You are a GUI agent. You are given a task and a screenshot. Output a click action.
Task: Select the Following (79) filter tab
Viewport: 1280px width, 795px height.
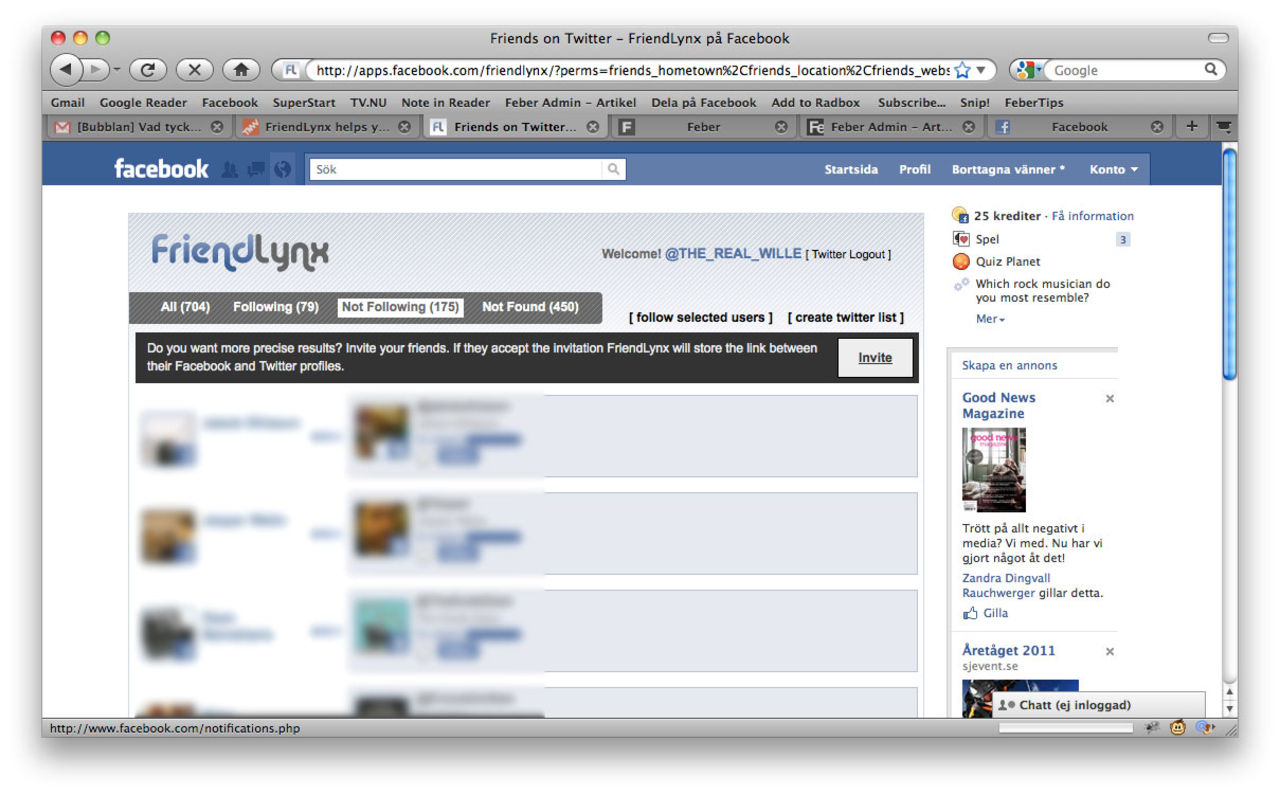[x=276, y=307]
